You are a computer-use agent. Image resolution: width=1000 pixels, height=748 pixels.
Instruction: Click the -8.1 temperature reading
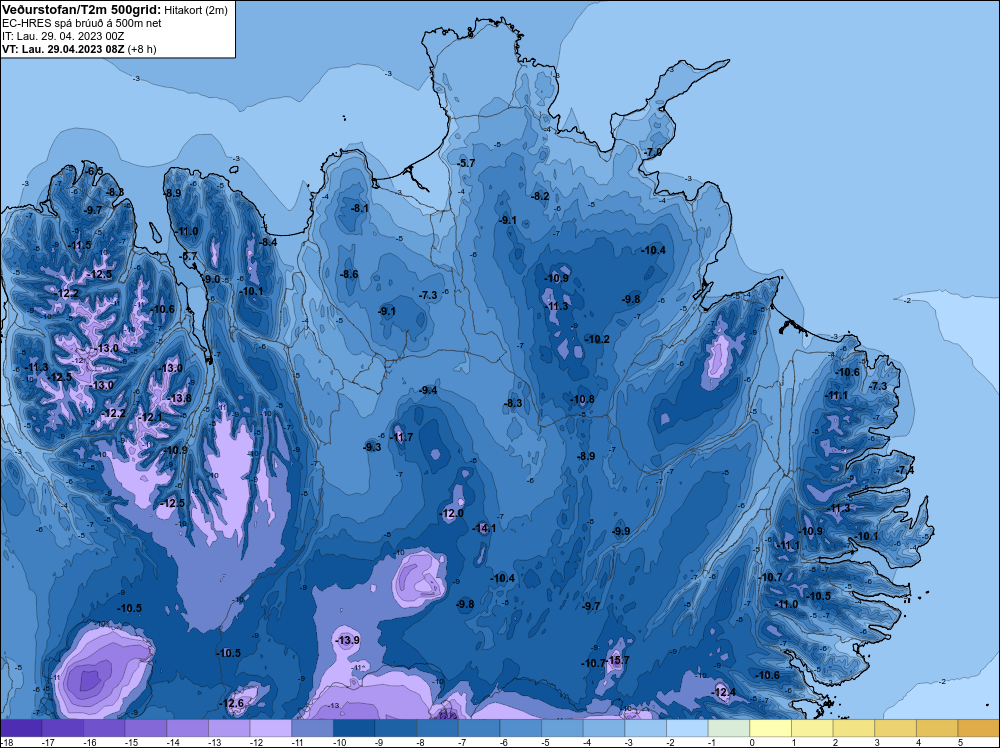[360, 208]
